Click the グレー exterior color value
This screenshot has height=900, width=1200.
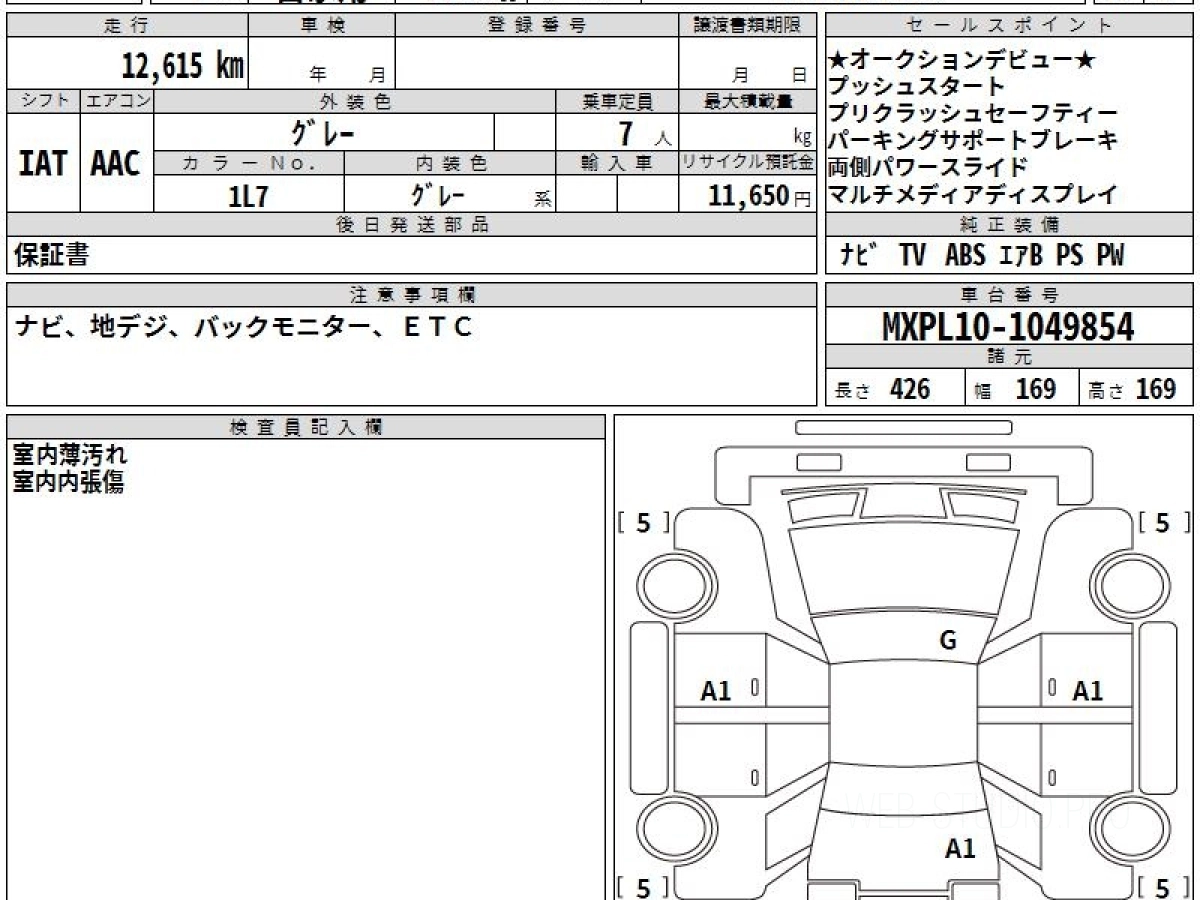coord(324,132)
